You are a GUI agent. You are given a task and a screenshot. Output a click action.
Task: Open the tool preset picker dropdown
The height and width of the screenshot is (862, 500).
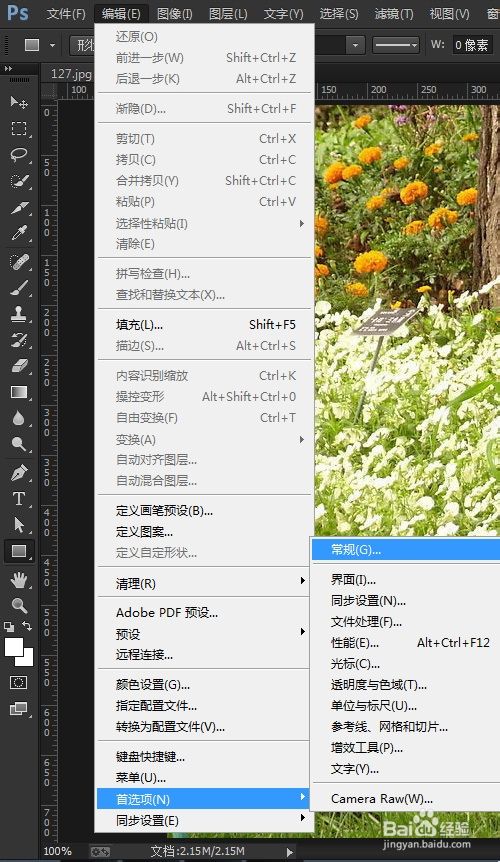(53, 45)
